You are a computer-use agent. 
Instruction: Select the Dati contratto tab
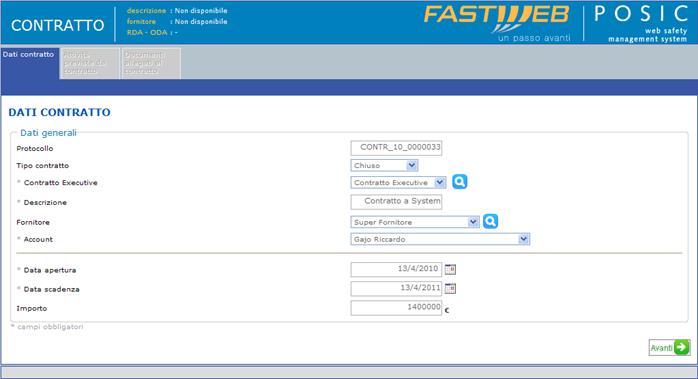tap(29, 63)
